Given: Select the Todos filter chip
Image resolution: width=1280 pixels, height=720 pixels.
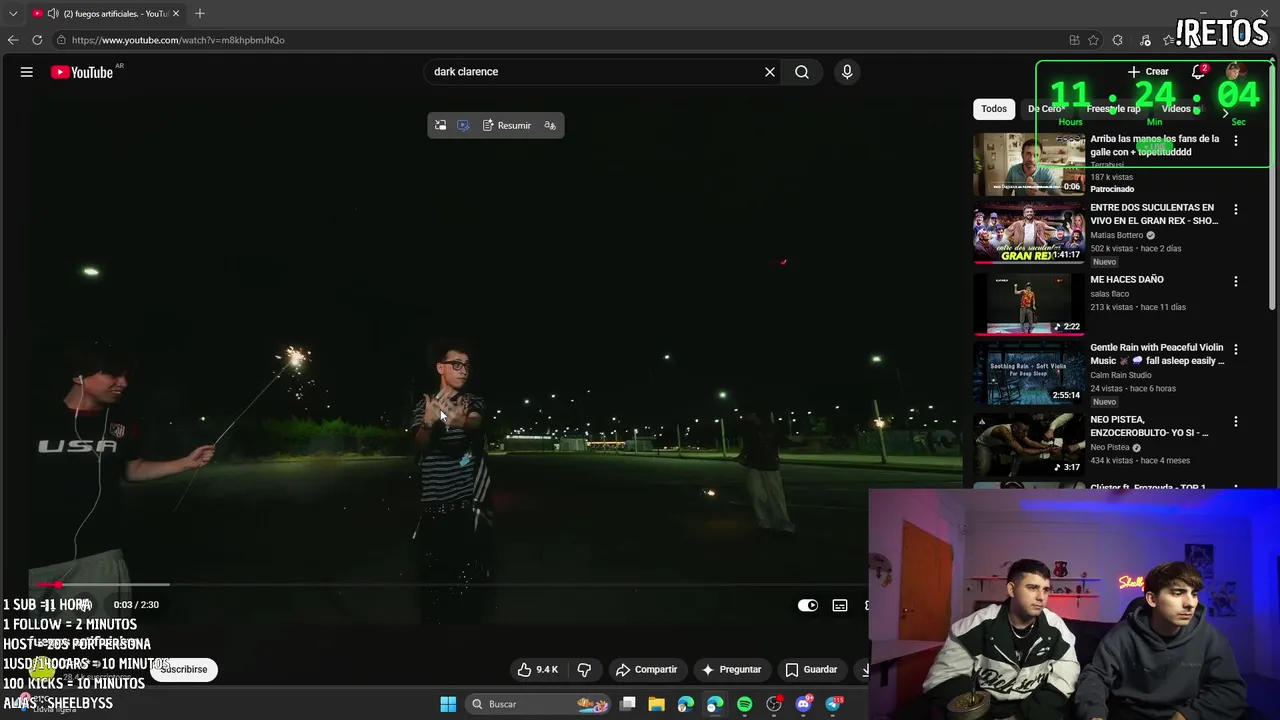Looking at the screenshot, I should point(994,109).
